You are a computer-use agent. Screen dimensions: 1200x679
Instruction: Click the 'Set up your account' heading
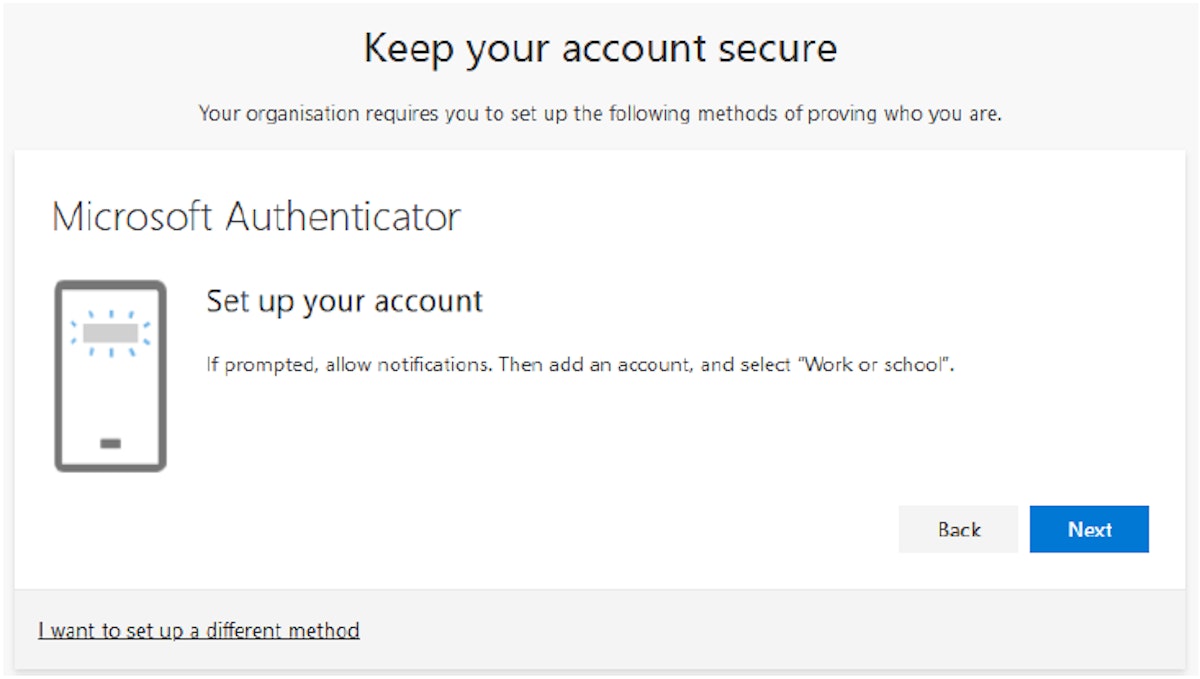coord(343,301)
